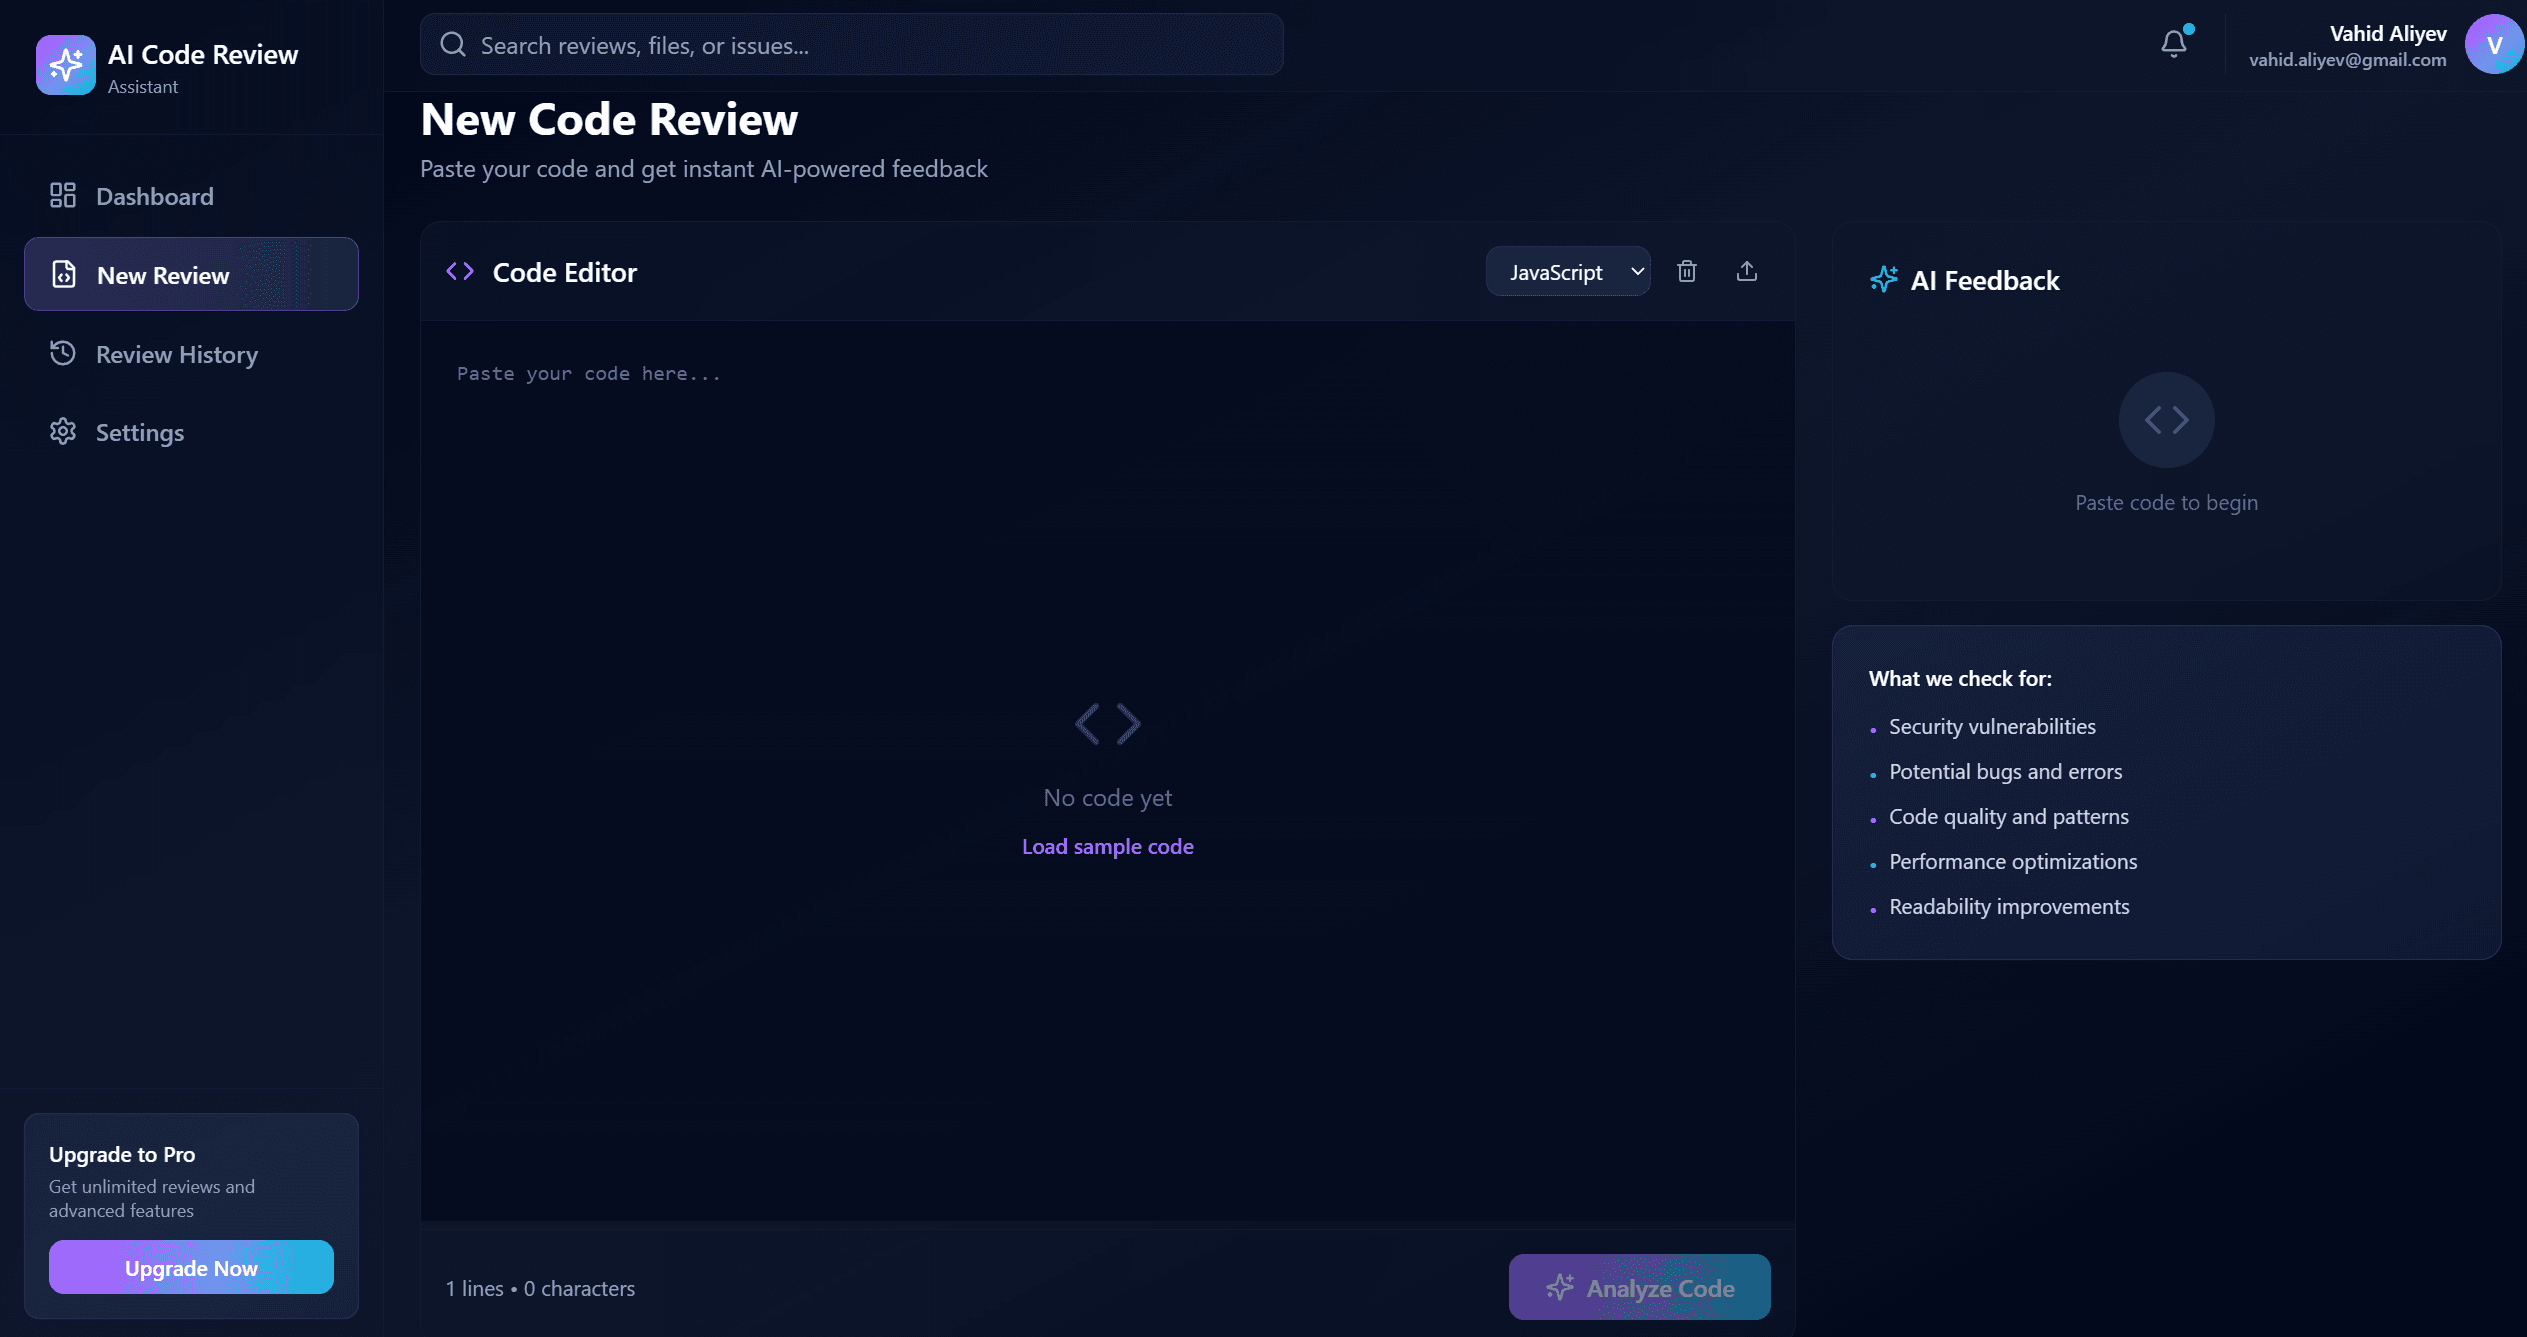The image size is (2527, 1337).
Task: Click Vahid Aliyev user name
Action: (2388, 34)
